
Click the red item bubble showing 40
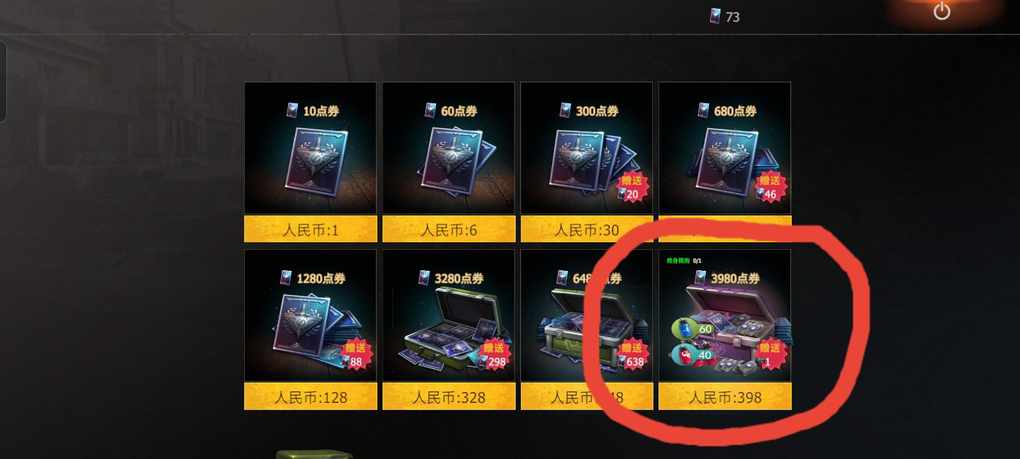coord(693,355)
